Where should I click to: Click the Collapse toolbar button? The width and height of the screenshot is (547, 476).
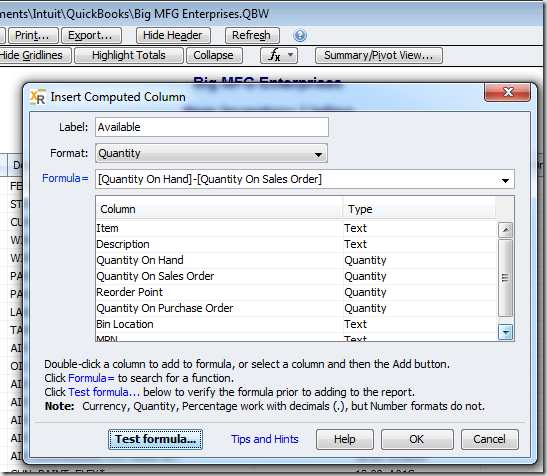point(214,55)
